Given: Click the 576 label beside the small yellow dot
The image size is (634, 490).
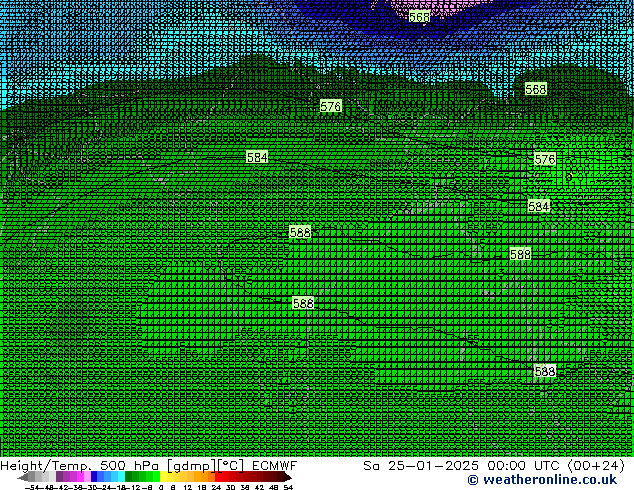Looking at the screenshot, I should click(545, 159).
